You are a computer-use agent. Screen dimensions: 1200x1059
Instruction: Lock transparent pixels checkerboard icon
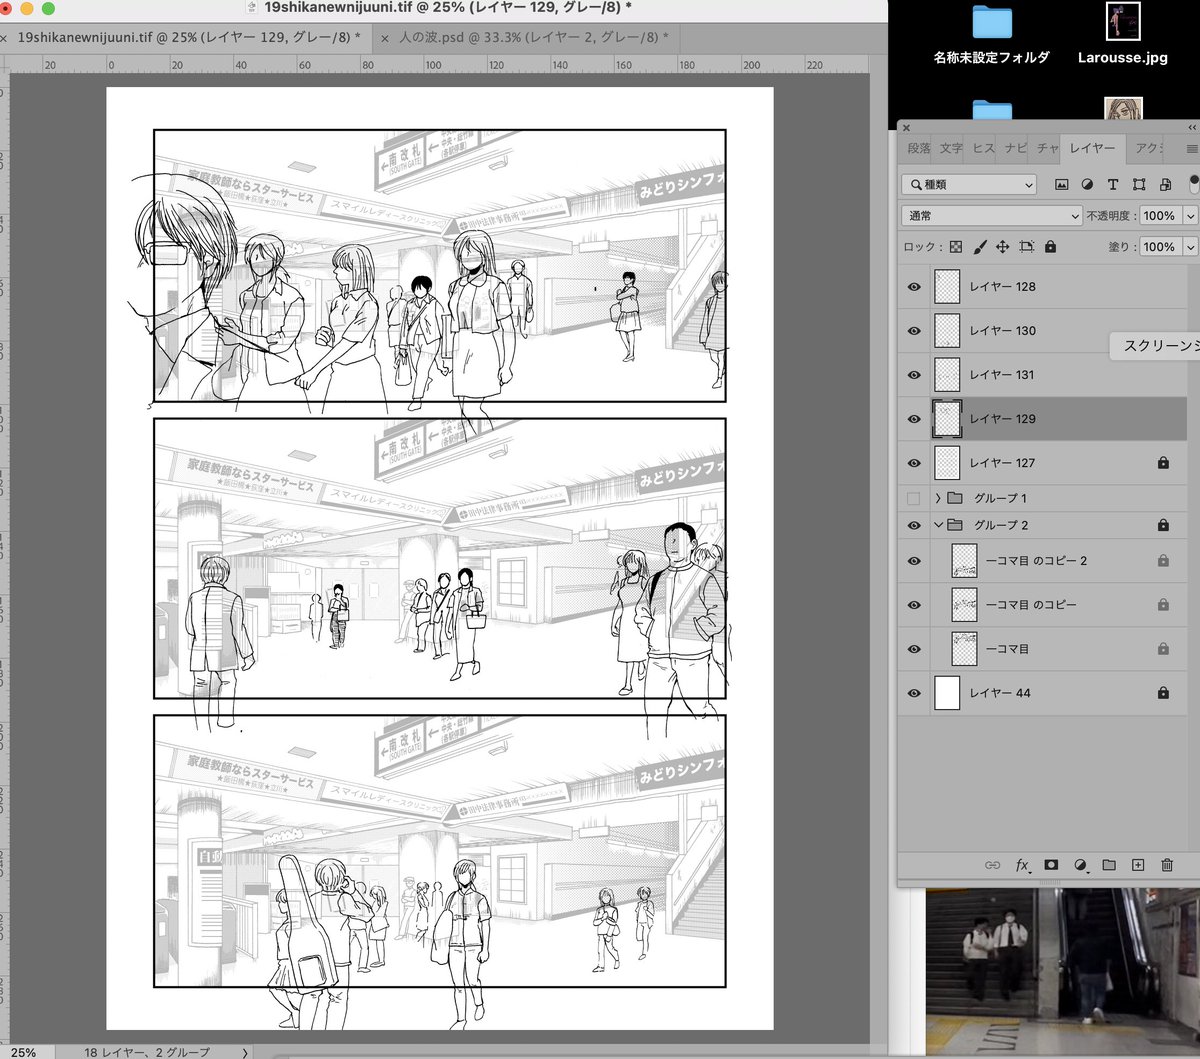956,246
